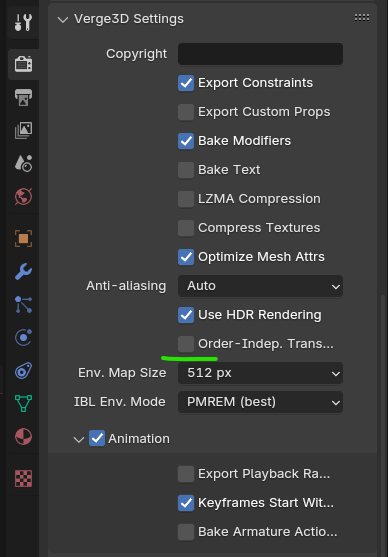
Task: Enable Export Playback Range checkbox
Action: coord(186,474)
